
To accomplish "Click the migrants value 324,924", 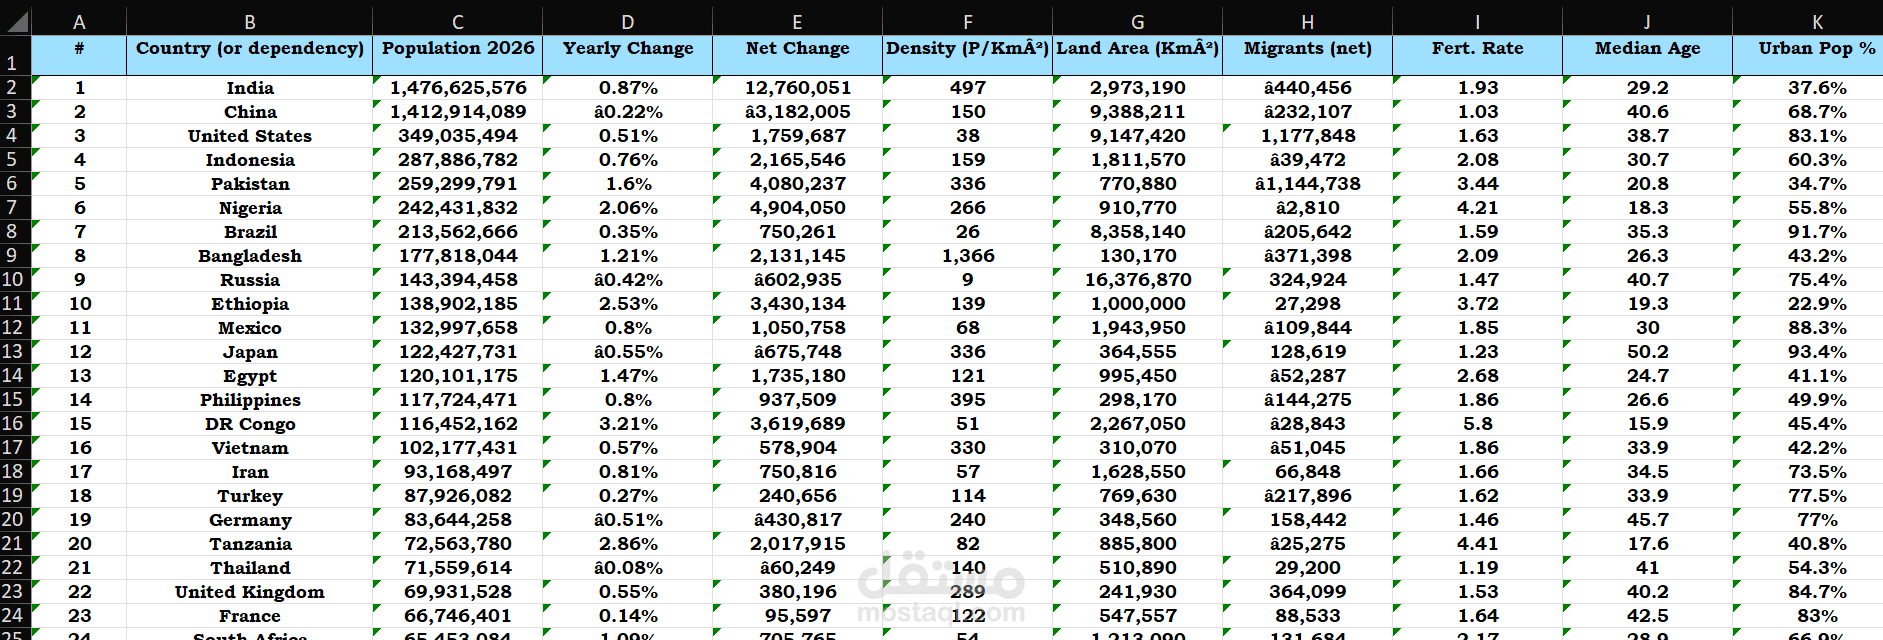I will 1307,280.
